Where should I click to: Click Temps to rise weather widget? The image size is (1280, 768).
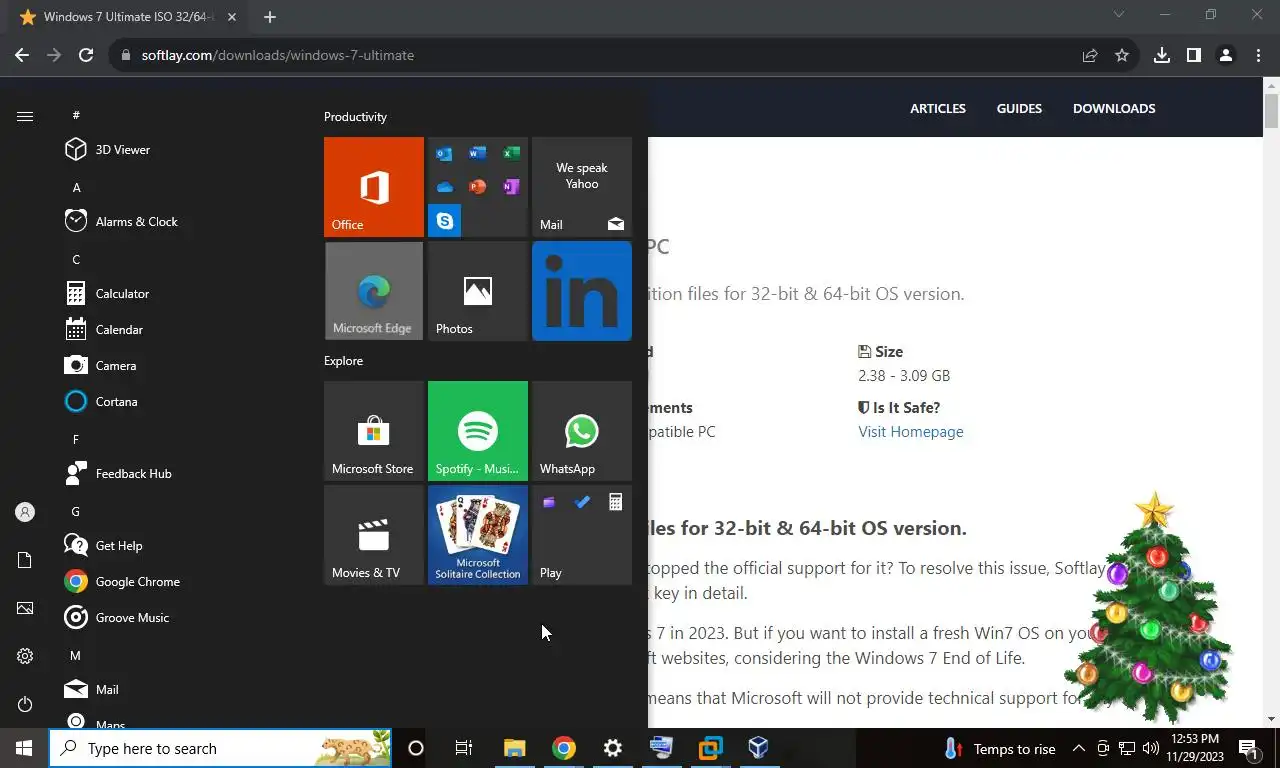tap(1000, 748)
